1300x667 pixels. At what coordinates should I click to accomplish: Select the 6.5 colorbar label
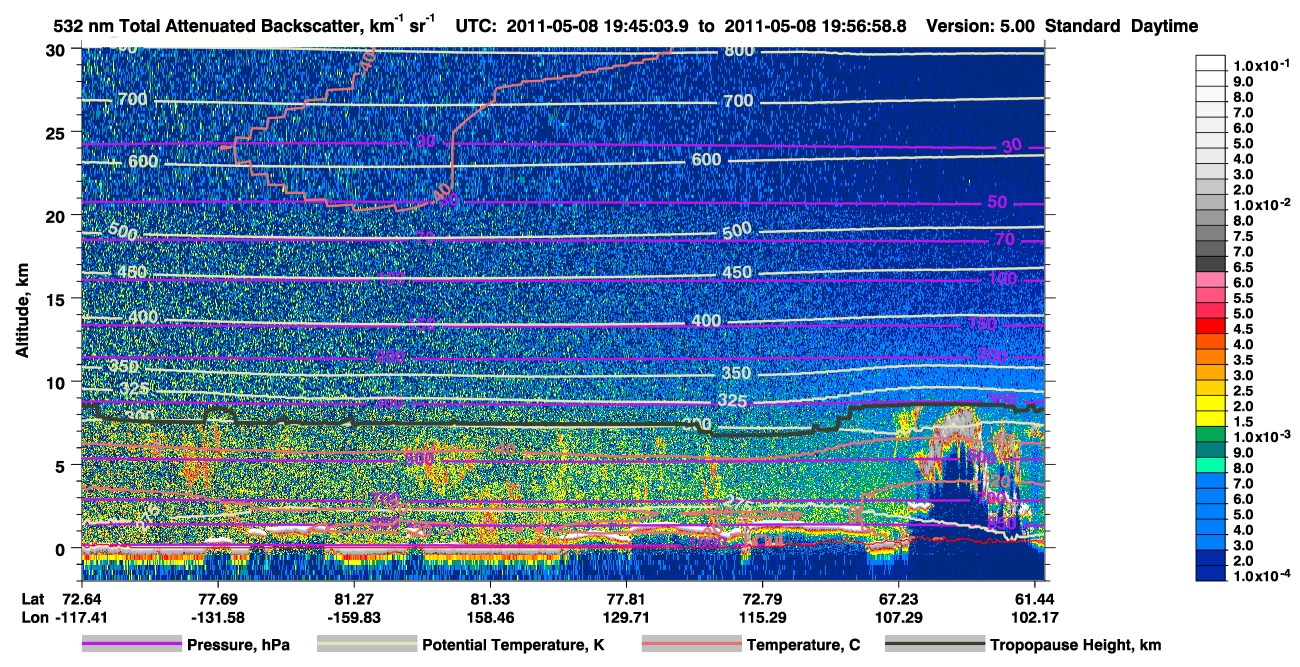1243,268
